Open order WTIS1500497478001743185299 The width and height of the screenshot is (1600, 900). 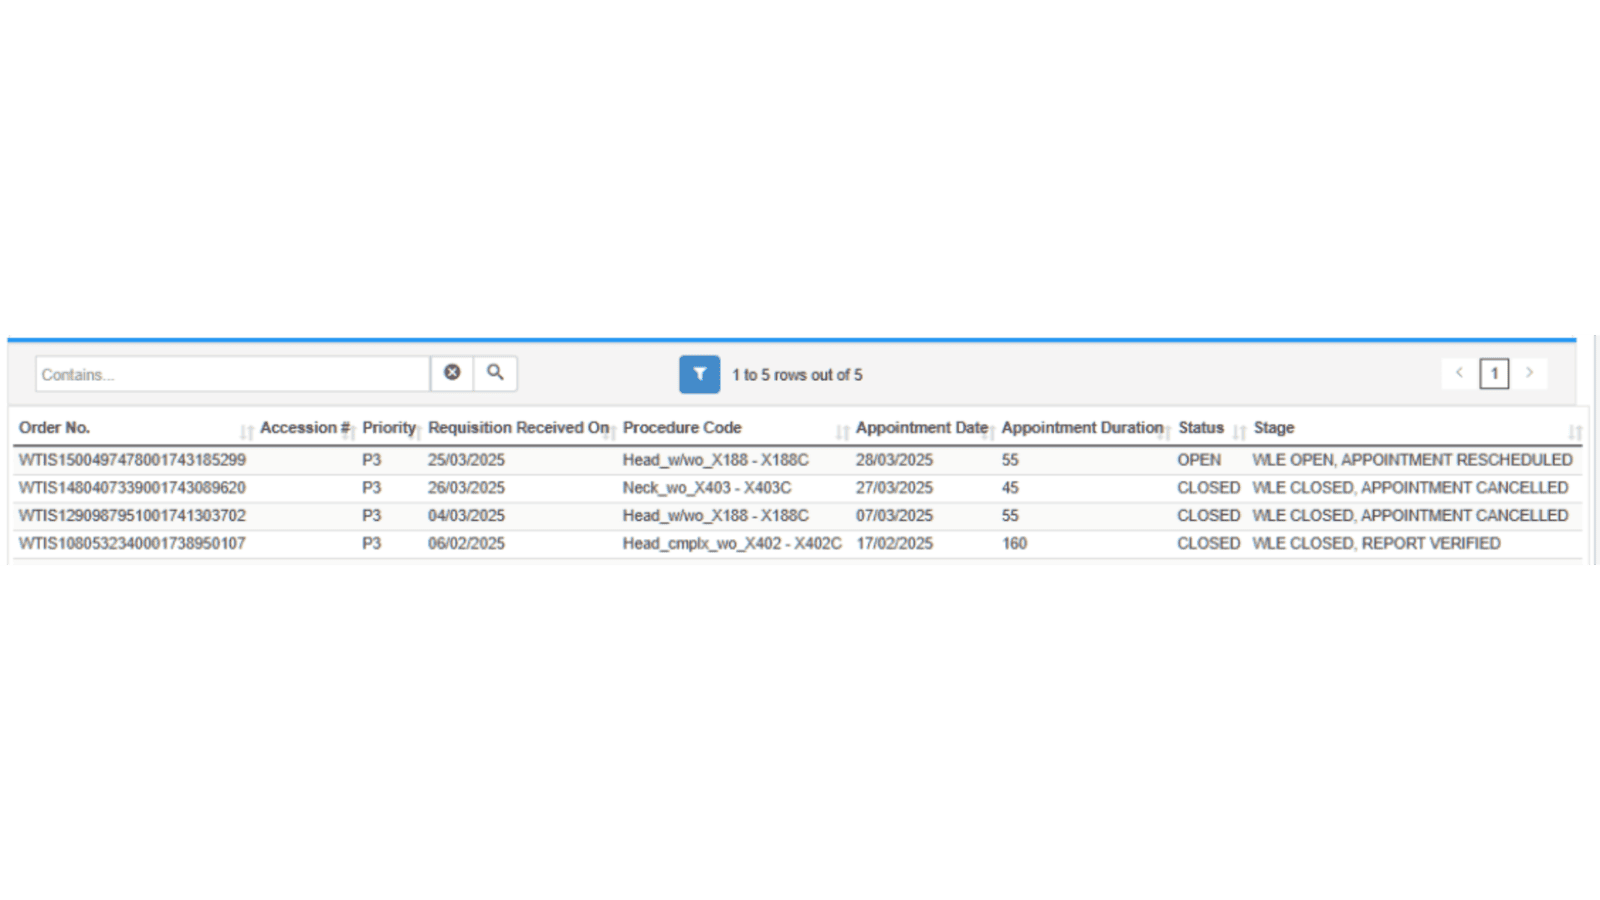coord(132,460)
